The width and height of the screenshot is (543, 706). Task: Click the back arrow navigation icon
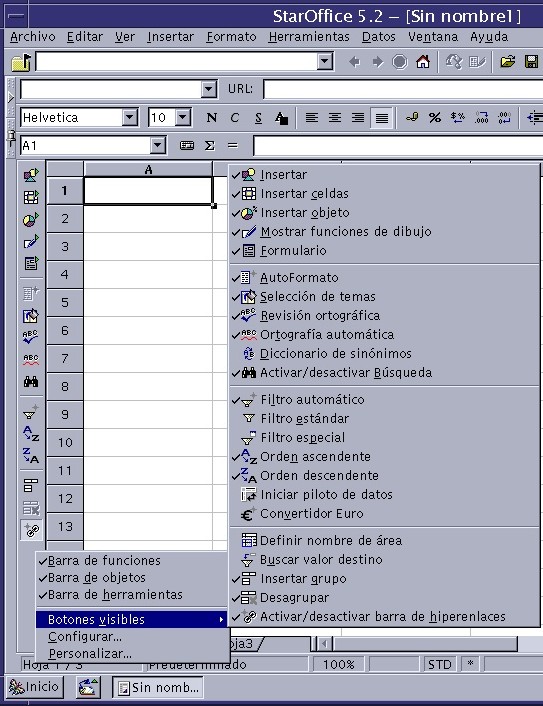(x=354, y=62)
